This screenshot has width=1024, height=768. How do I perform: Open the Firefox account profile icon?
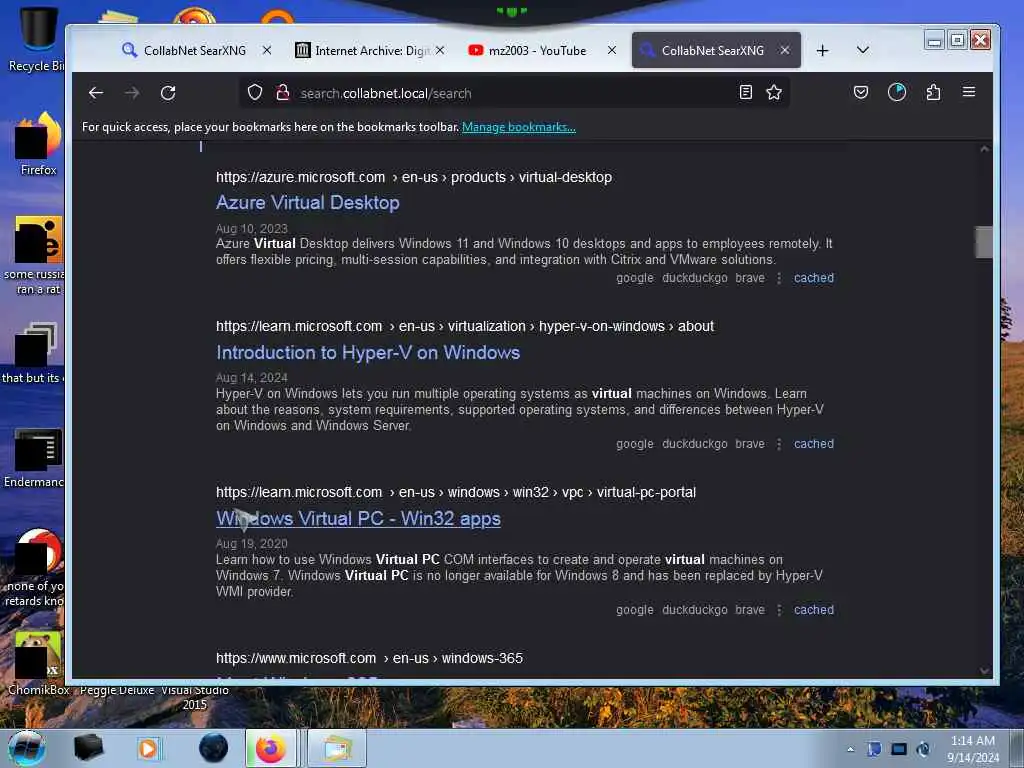click(x=897, y=92)
